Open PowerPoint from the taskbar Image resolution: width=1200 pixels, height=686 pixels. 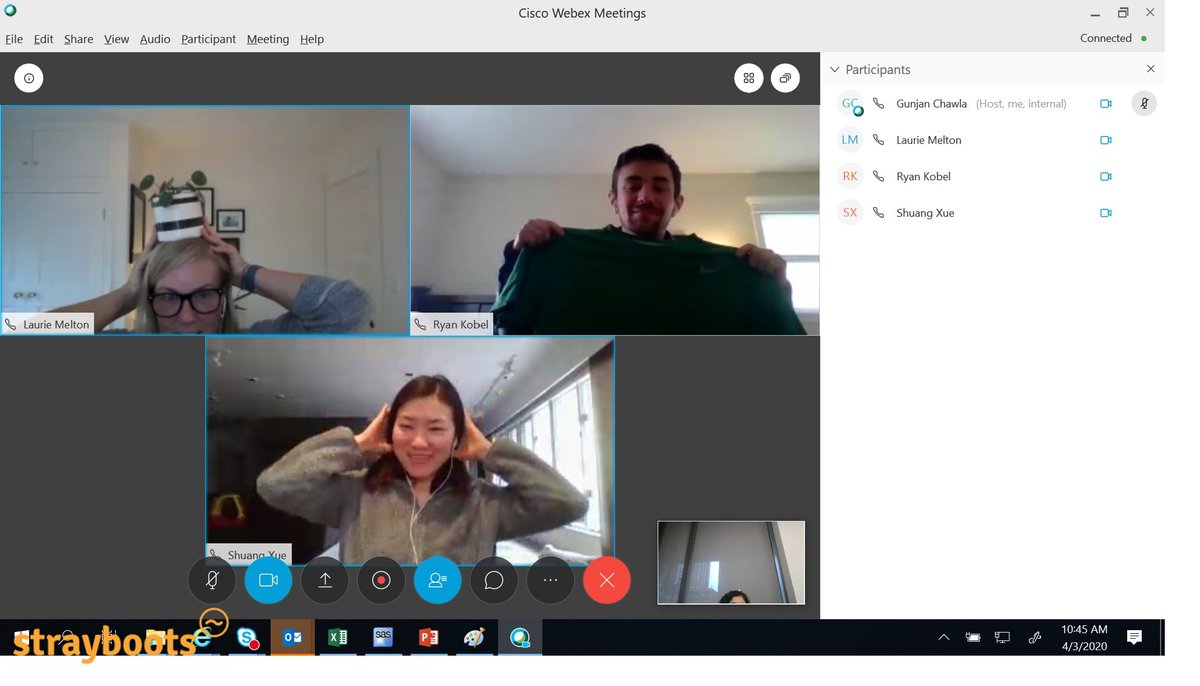coord(429,637)
